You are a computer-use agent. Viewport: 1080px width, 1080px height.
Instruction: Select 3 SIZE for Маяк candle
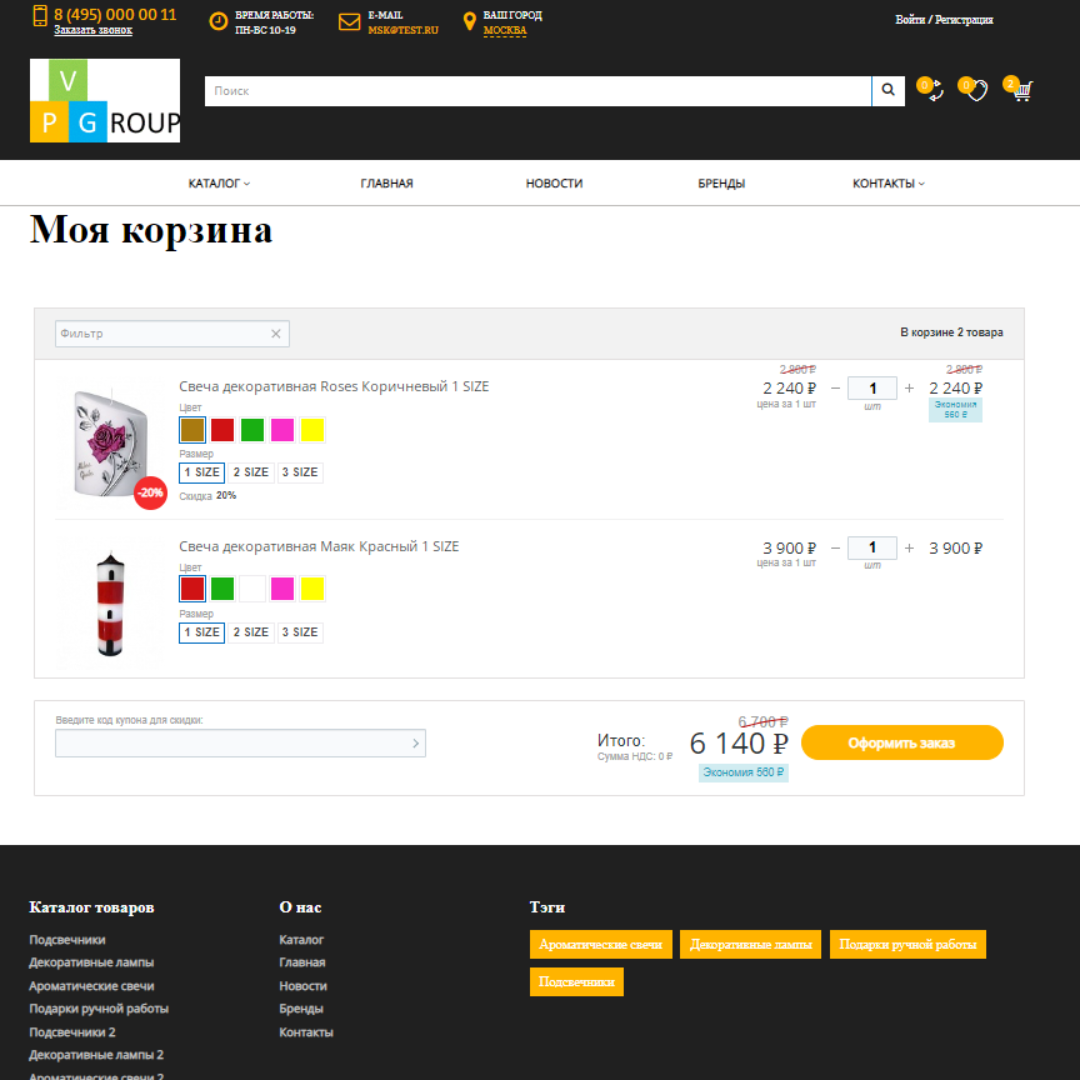point(299,633)
